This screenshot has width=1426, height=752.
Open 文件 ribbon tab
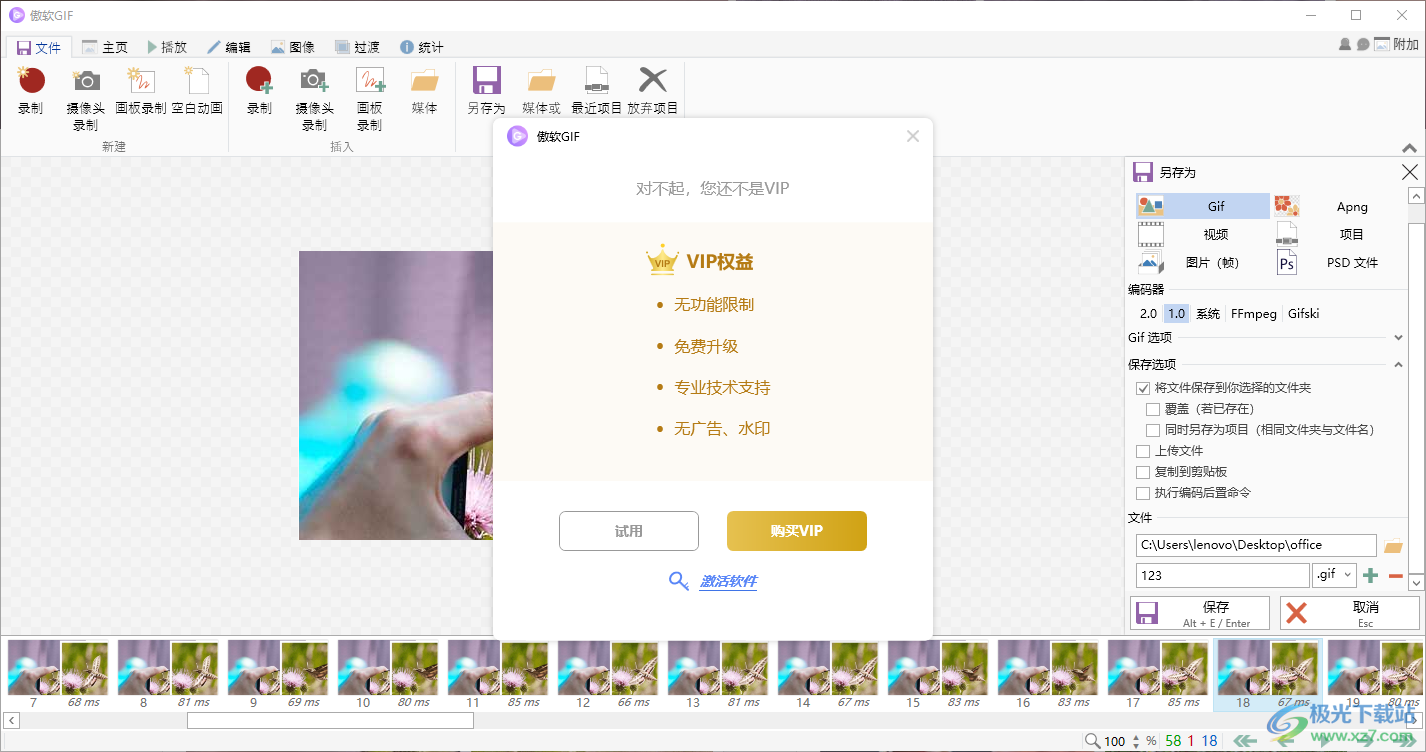point(39,47)
